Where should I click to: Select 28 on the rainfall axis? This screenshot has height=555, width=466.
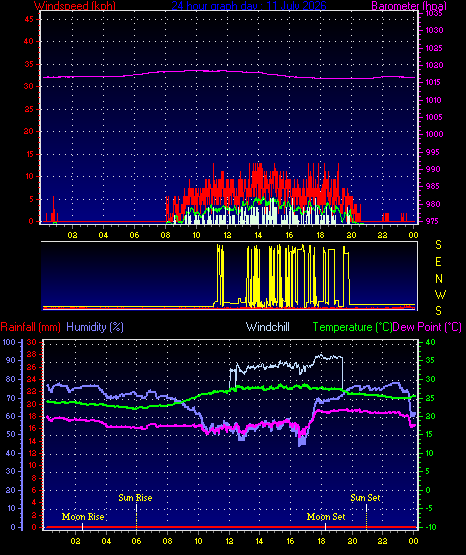tap(32, 354)
